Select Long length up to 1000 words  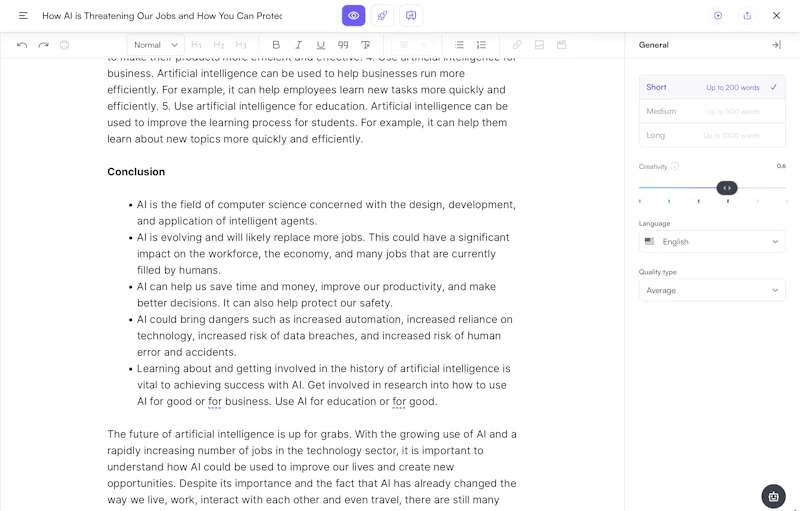712,135
